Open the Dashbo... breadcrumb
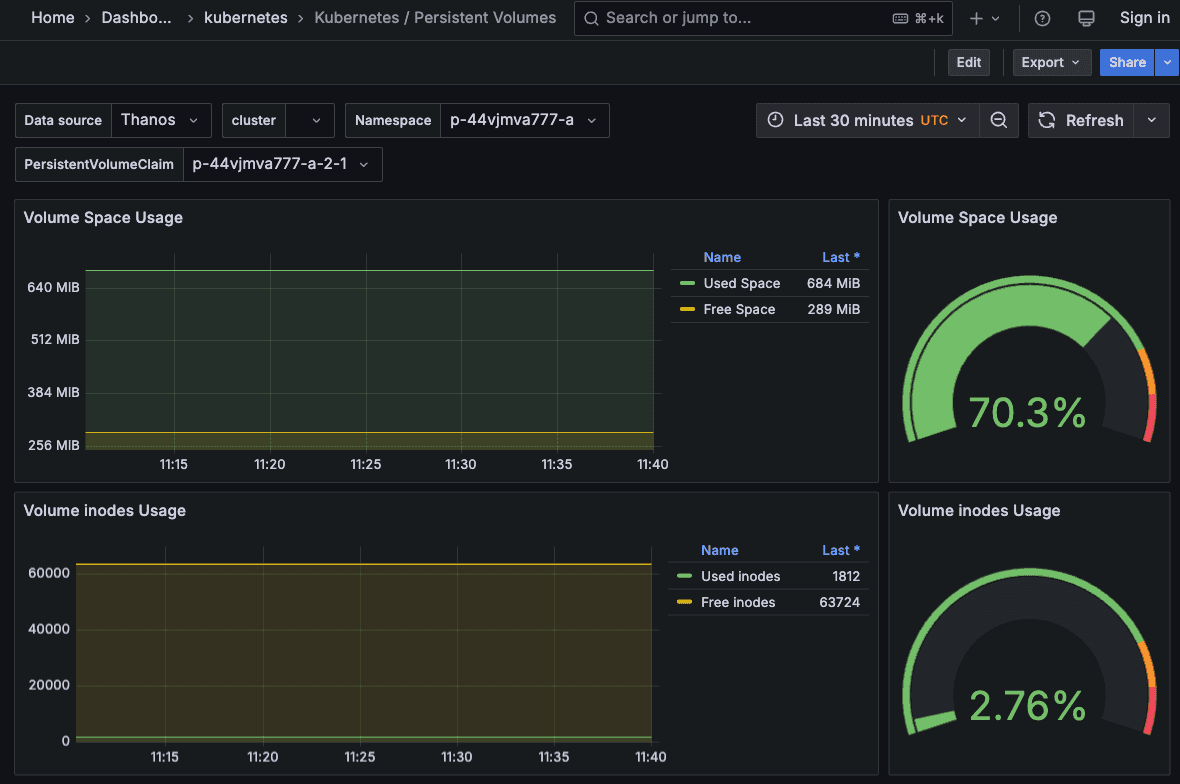The width and height of the screenshot is (1180, 784). click(136, 17)
